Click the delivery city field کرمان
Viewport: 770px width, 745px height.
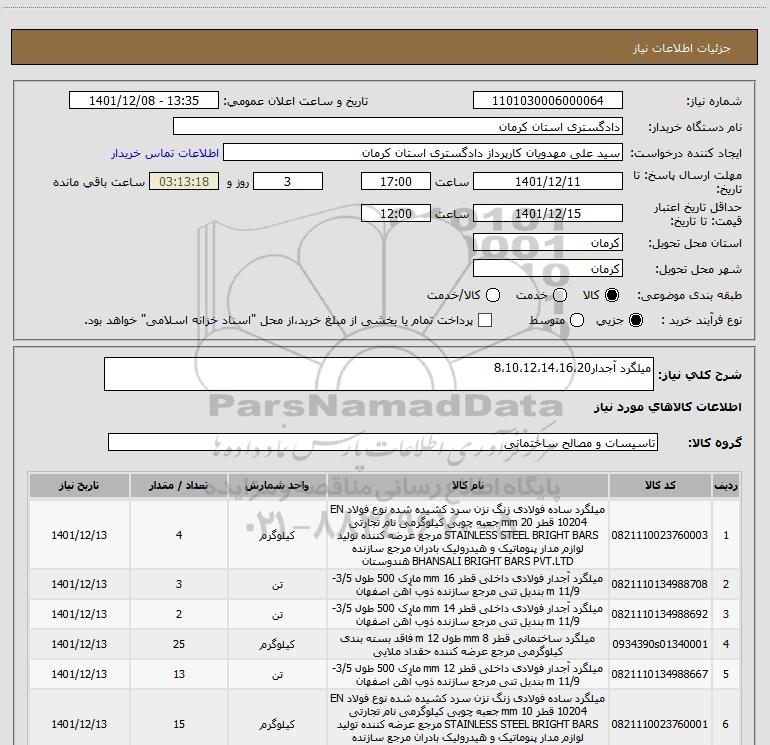548,269
